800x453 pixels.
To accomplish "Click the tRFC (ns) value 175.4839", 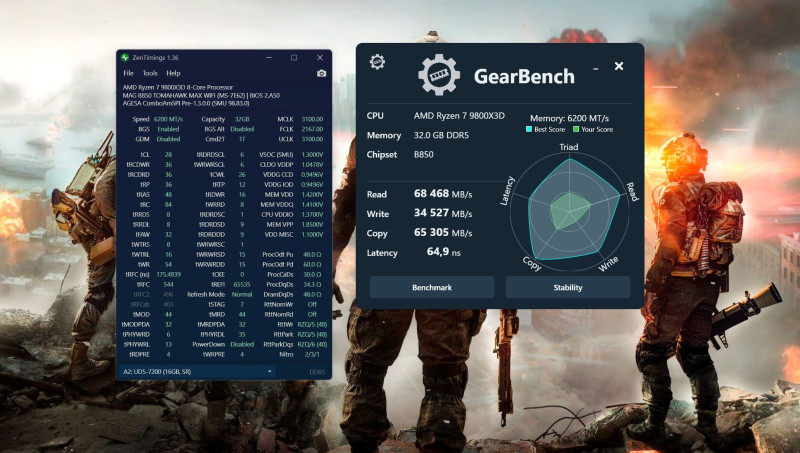I will (x=168, y=274).
